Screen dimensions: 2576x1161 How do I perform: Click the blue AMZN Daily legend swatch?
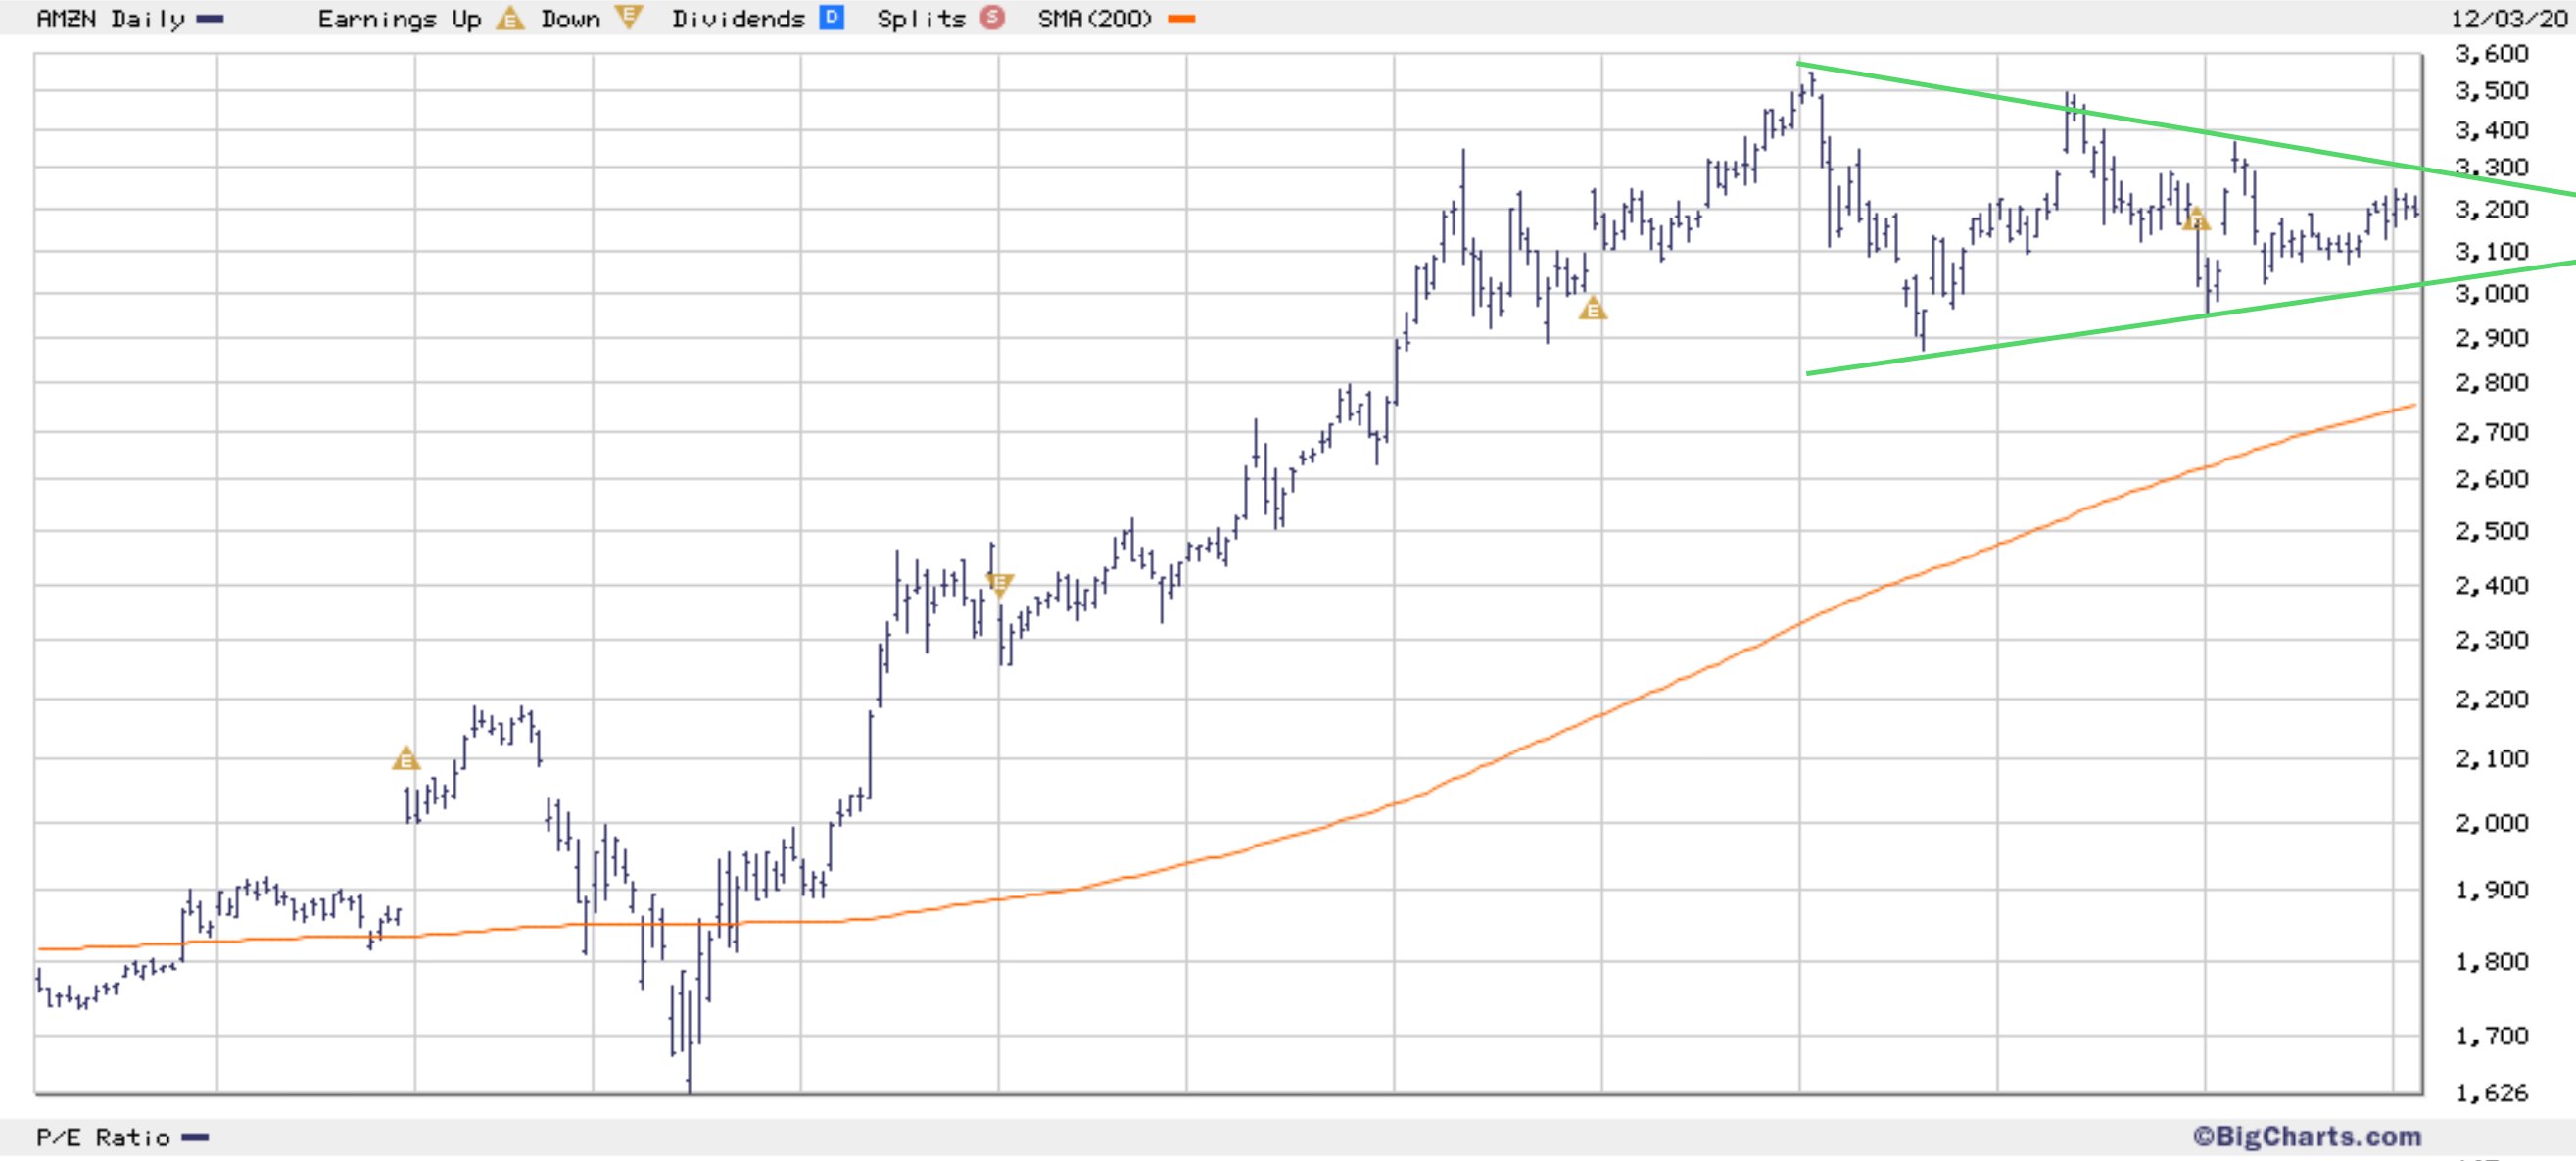[210, 19]
